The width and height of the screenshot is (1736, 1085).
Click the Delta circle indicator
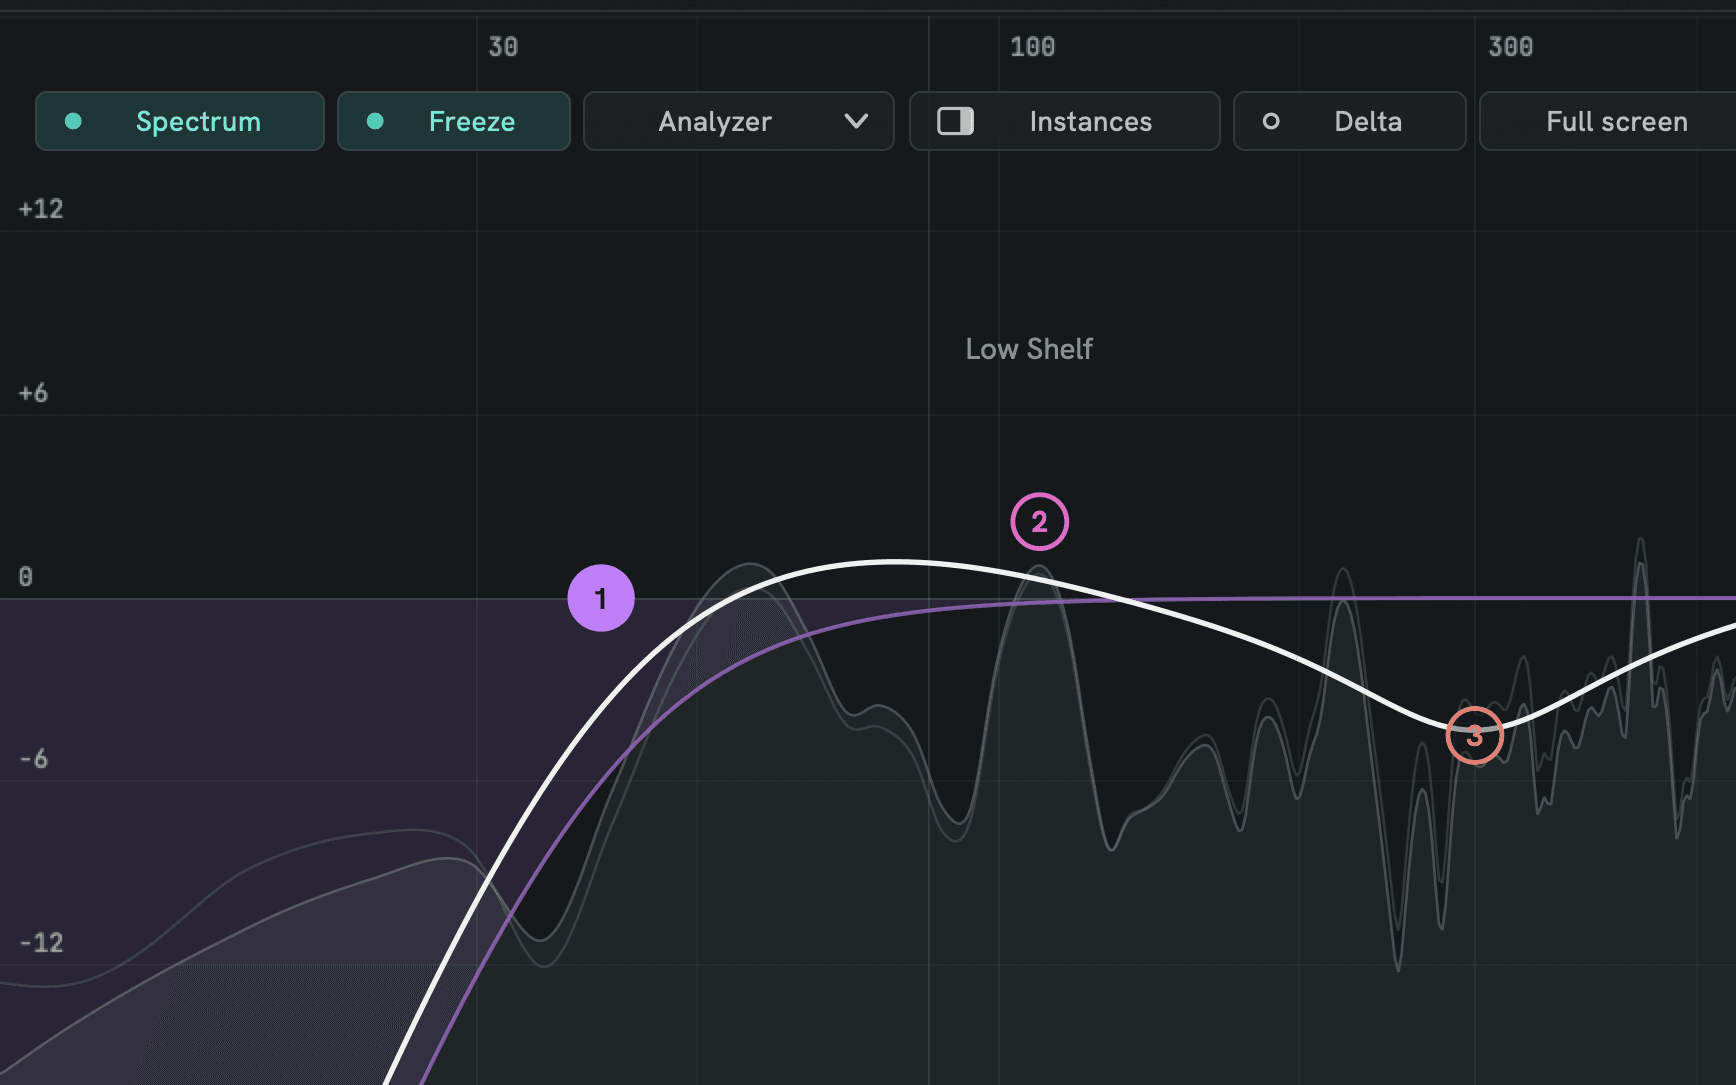click(1271, 121)
